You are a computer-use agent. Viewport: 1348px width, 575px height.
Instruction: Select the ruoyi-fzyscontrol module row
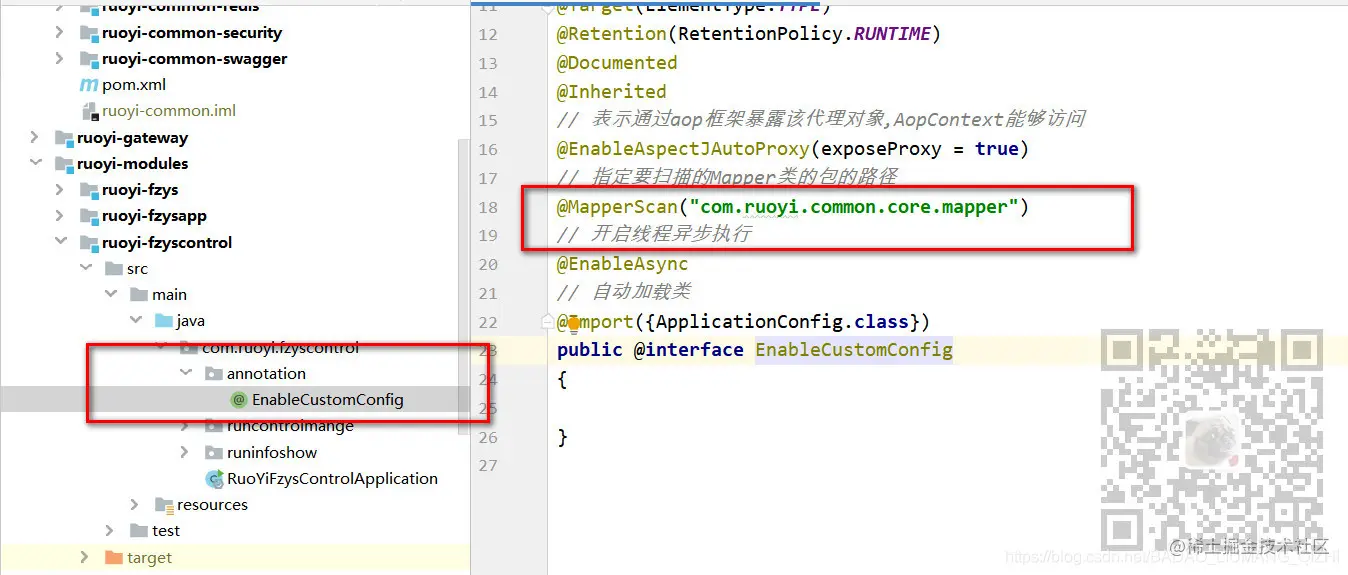[x=167, y=243]
